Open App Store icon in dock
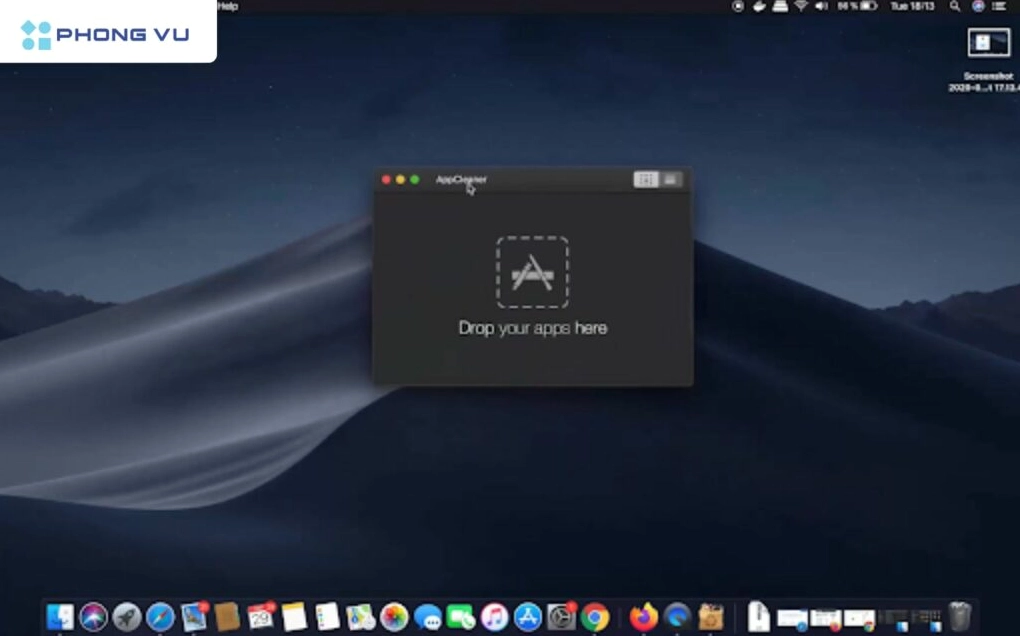Screen dimensions: 1020x636 (528, 616)
